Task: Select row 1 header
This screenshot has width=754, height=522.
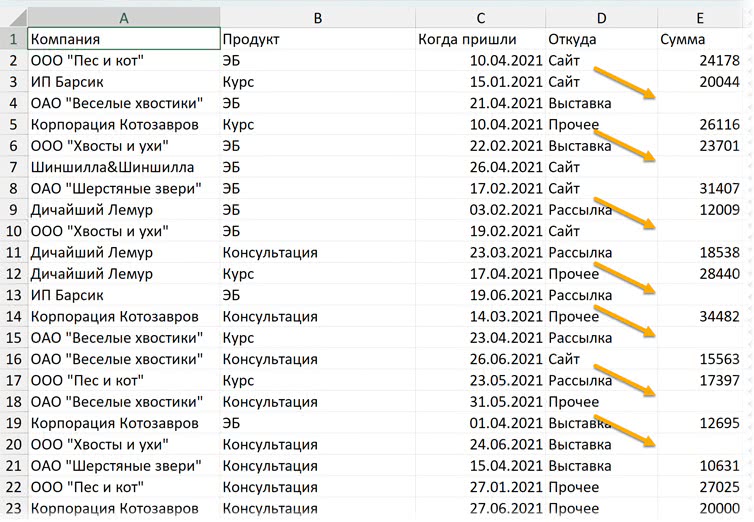Action: click(13, 39)
